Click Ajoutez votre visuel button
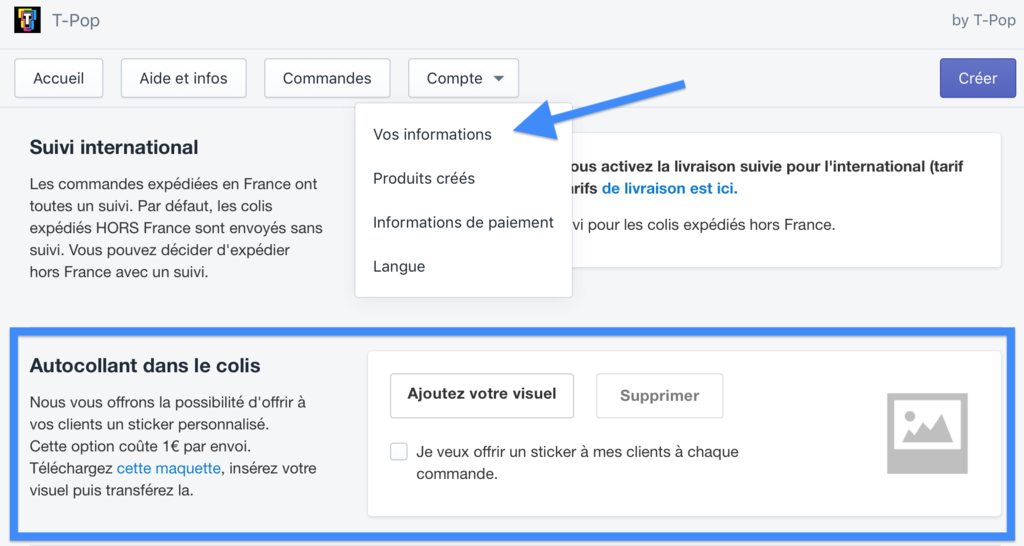Screen dimensions: 1024x546 click(481, 395)
